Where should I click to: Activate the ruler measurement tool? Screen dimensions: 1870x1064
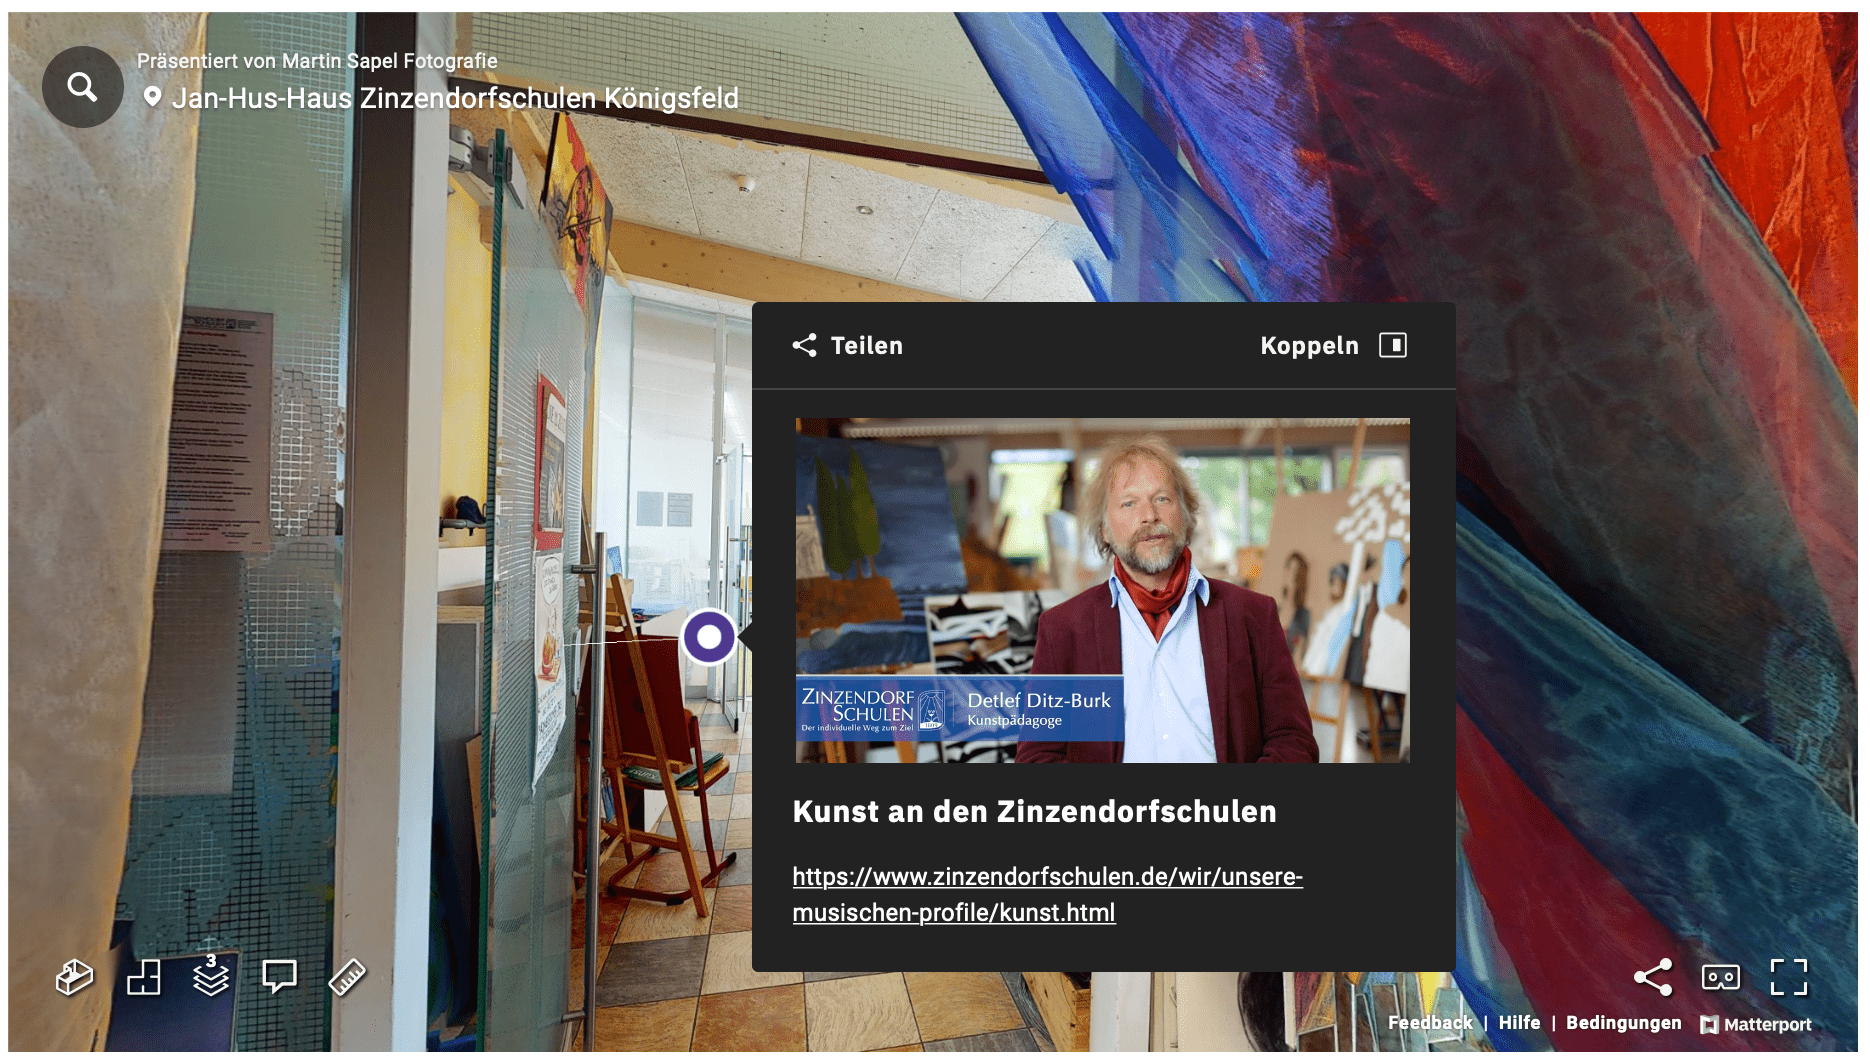347,977
